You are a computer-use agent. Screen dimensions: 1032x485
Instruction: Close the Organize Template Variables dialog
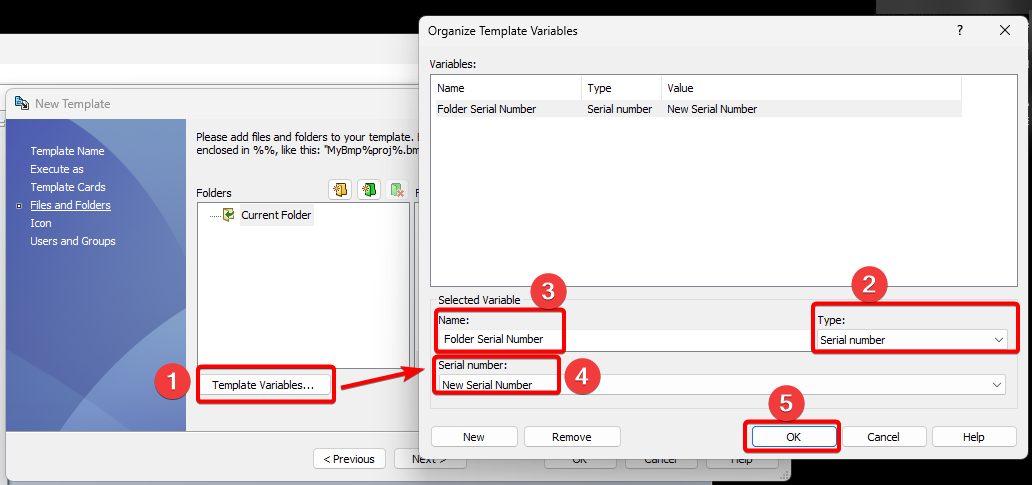(1004, 30)
